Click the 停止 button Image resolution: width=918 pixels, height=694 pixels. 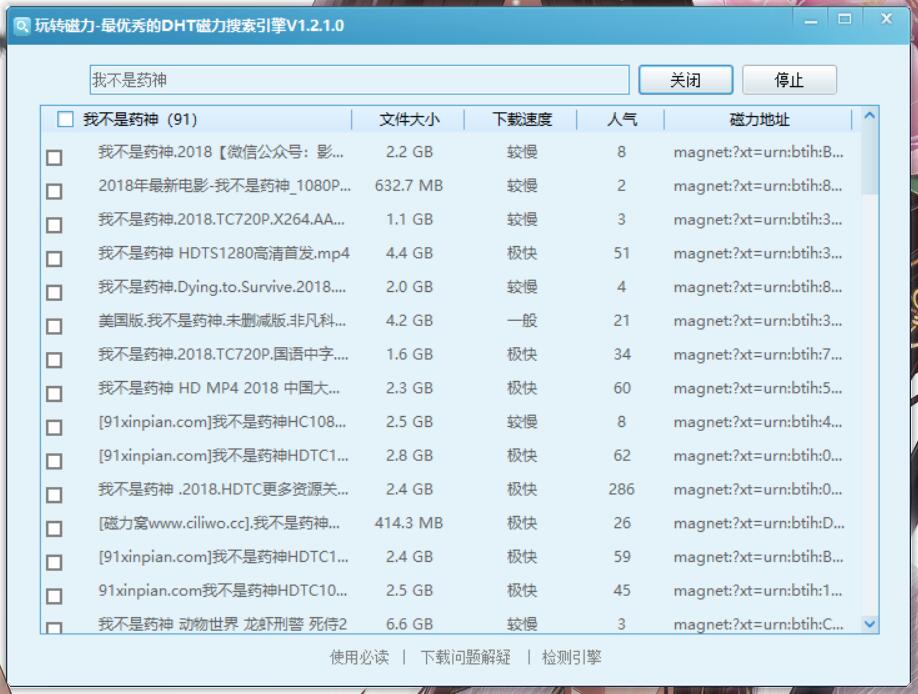pyautogui.click(x=789, y=80)
